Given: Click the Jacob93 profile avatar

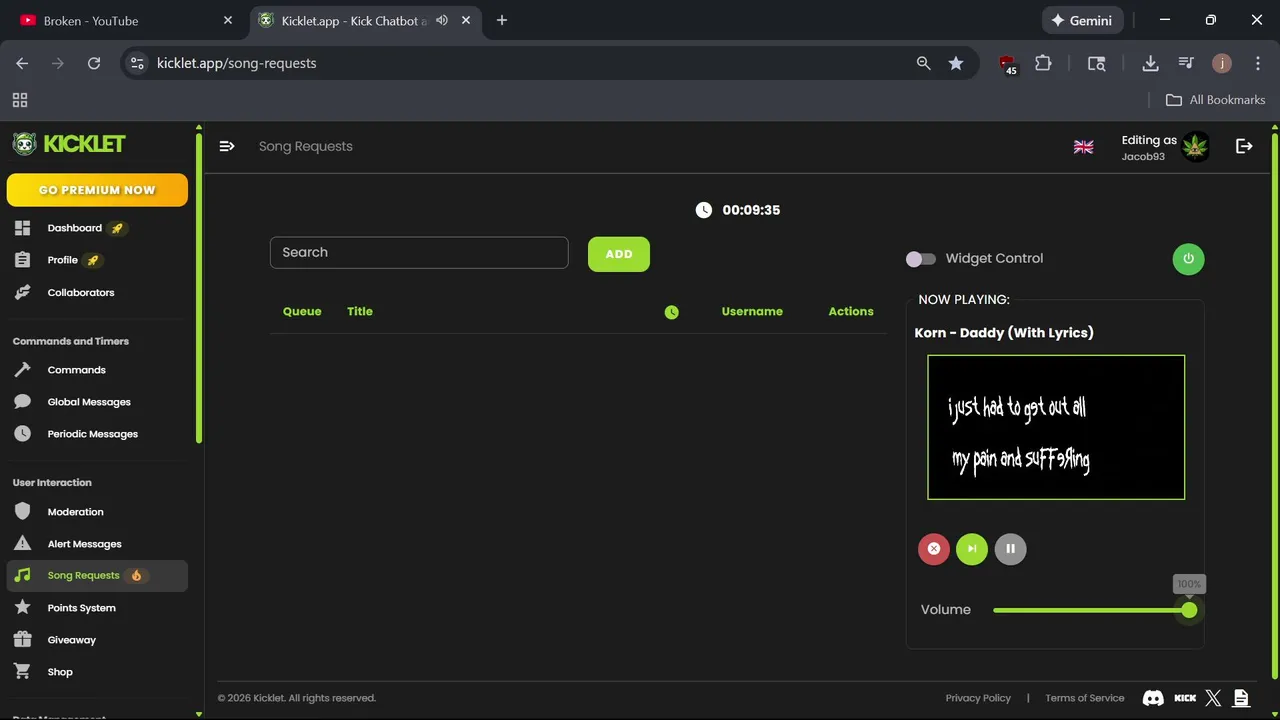Looking at the screenshot, I should coord(1195,147).
